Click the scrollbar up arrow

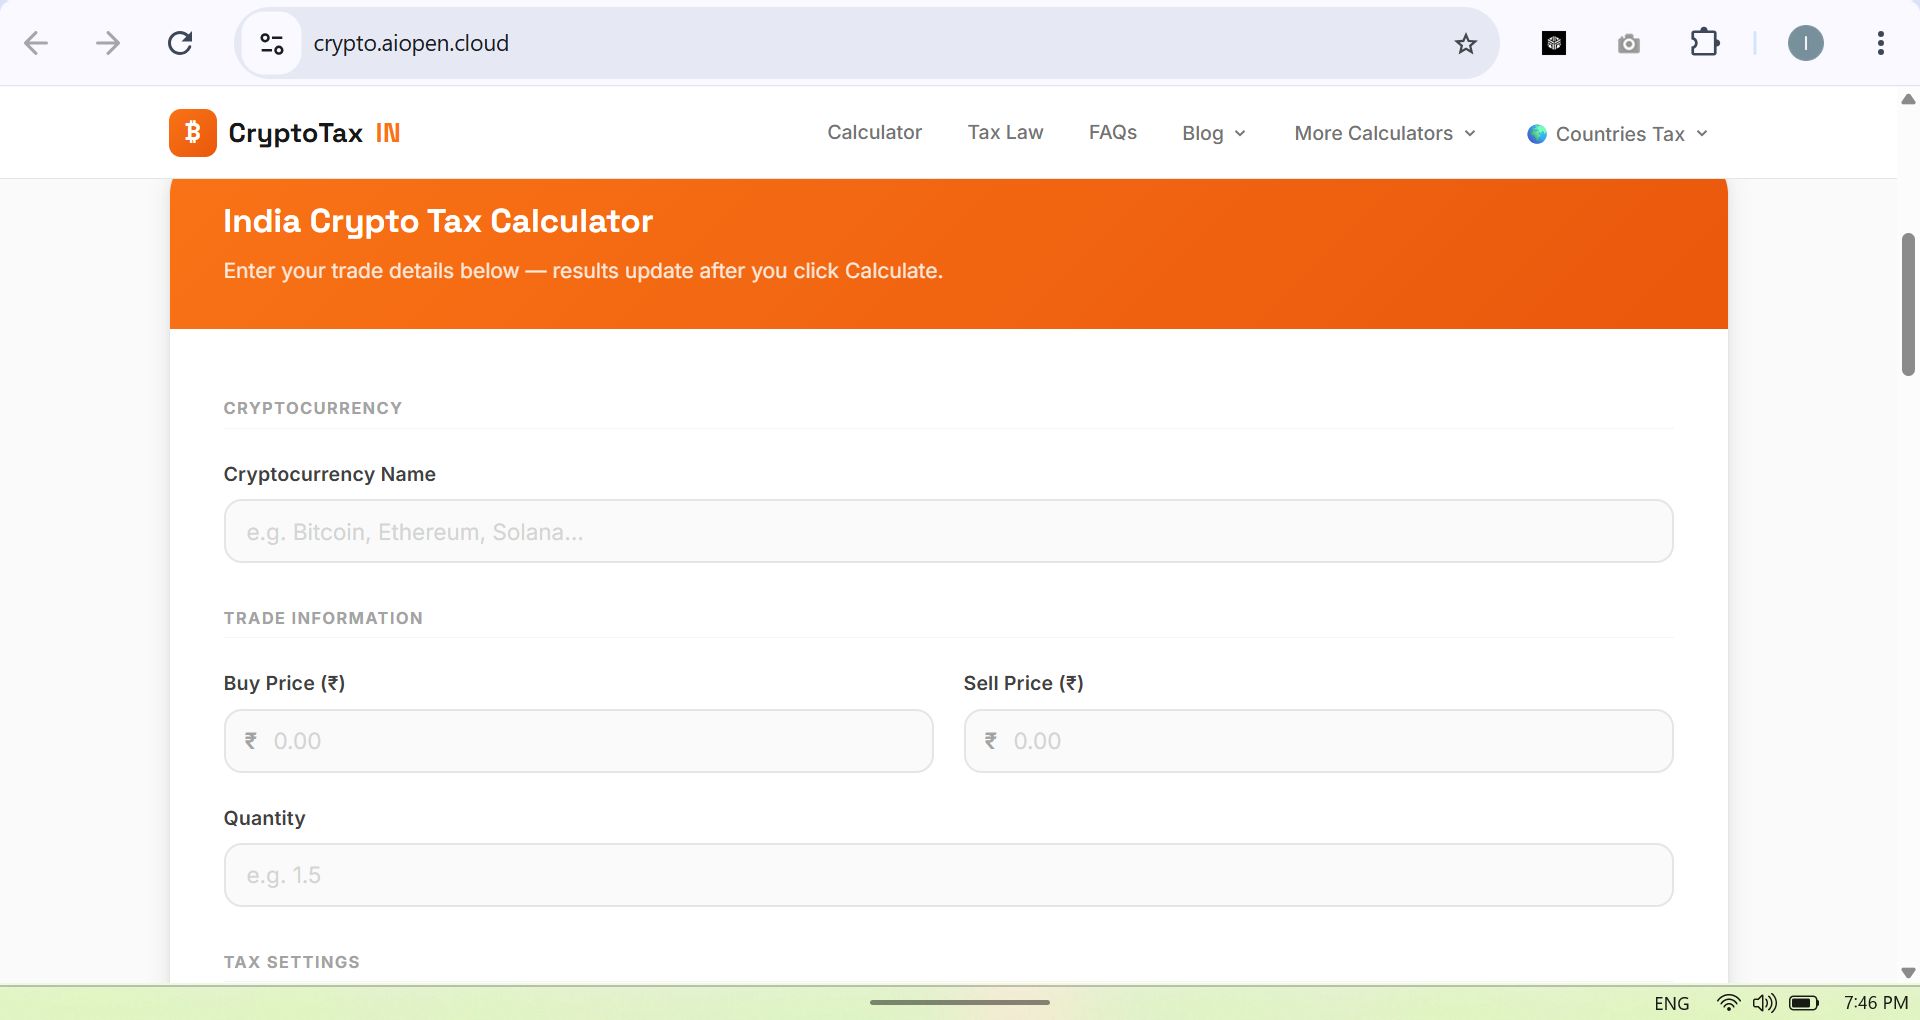click(1908, 99)
